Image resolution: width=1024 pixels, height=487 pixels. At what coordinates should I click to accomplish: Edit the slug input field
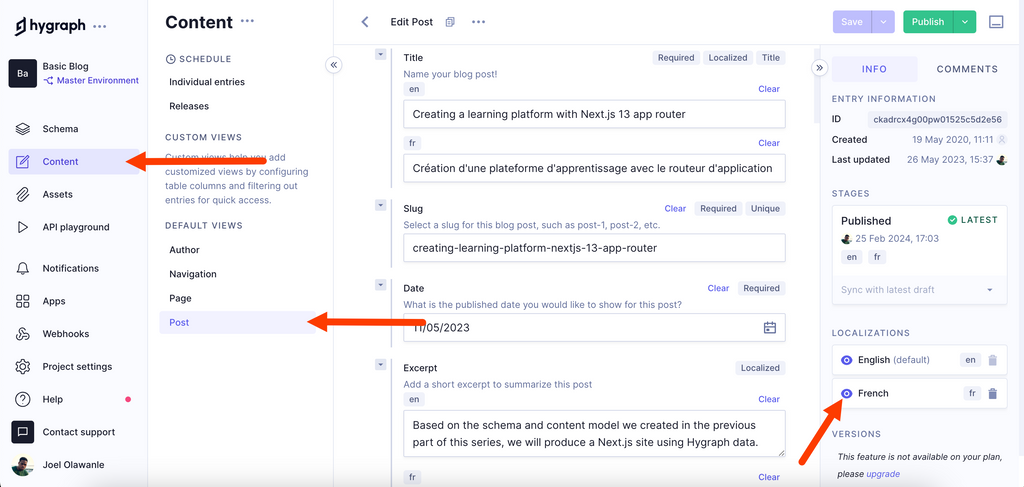point(594,248)
